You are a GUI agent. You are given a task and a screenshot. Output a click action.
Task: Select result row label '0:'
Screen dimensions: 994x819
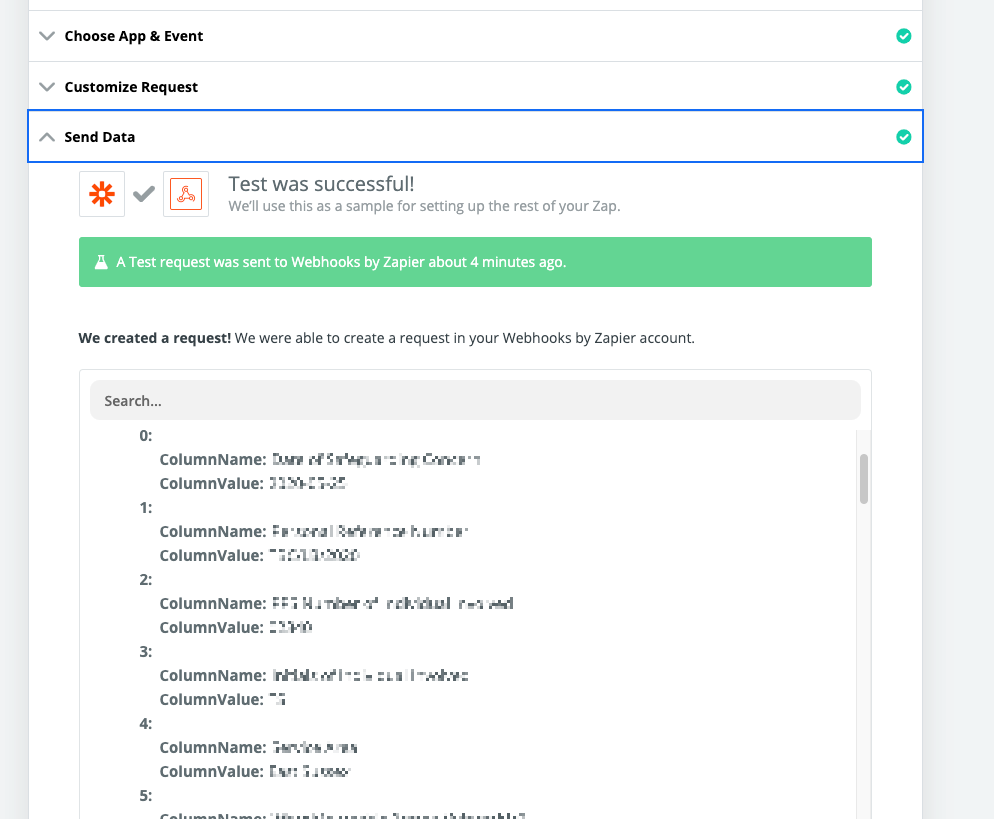pos(146,435)
